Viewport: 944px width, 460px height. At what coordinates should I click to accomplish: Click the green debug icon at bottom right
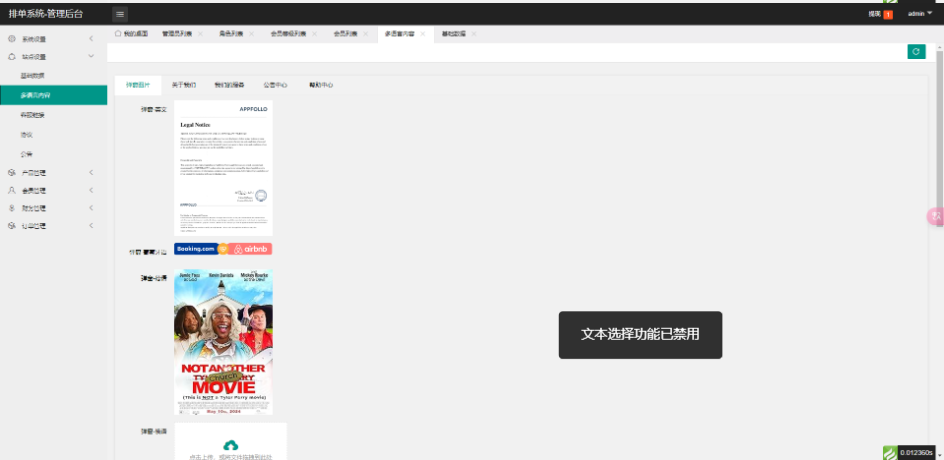890,452
